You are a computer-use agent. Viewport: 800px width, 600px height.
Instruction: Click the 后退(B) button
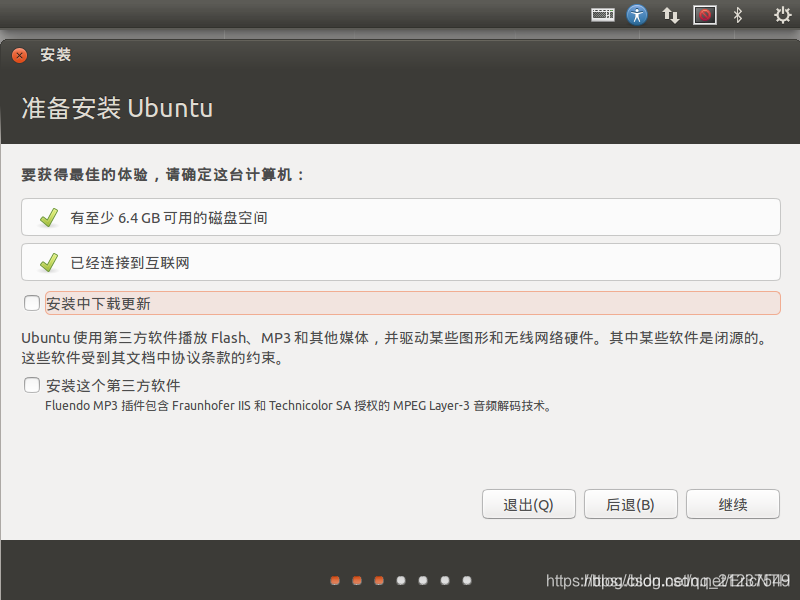click(631, 504)
